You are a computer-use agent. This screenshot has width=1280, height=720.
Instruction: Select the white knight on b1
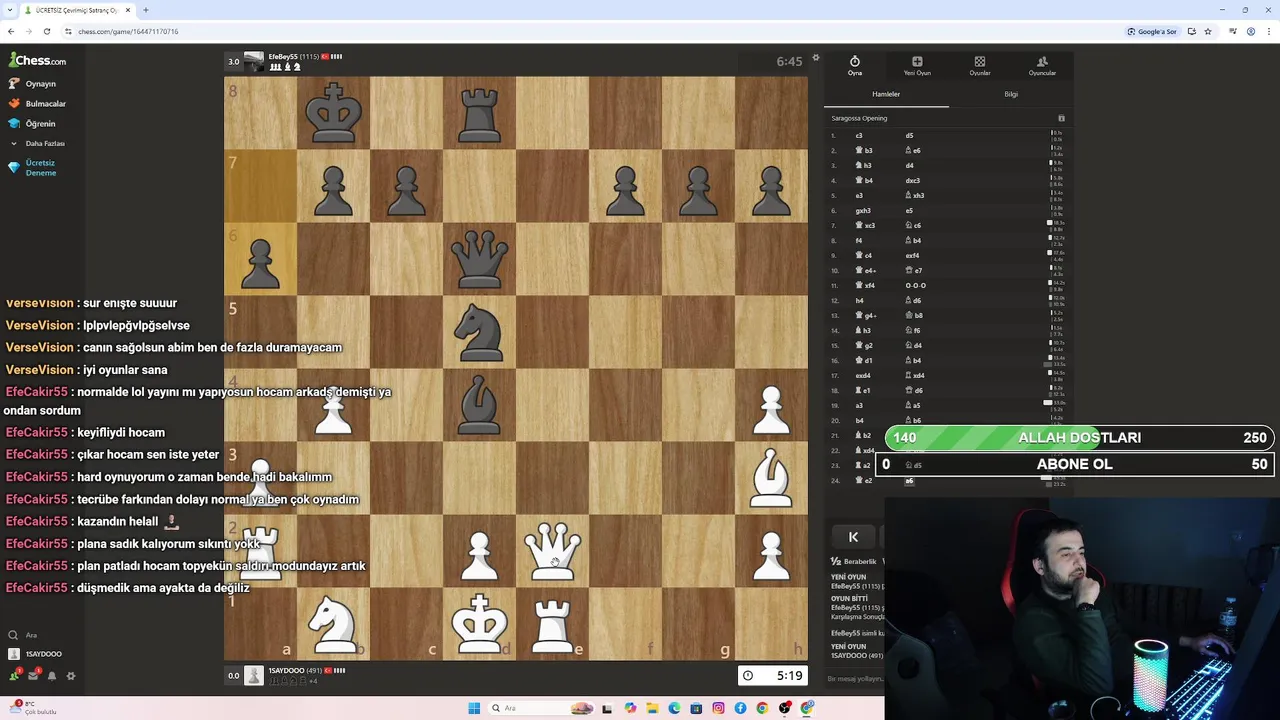click(333, 624)
